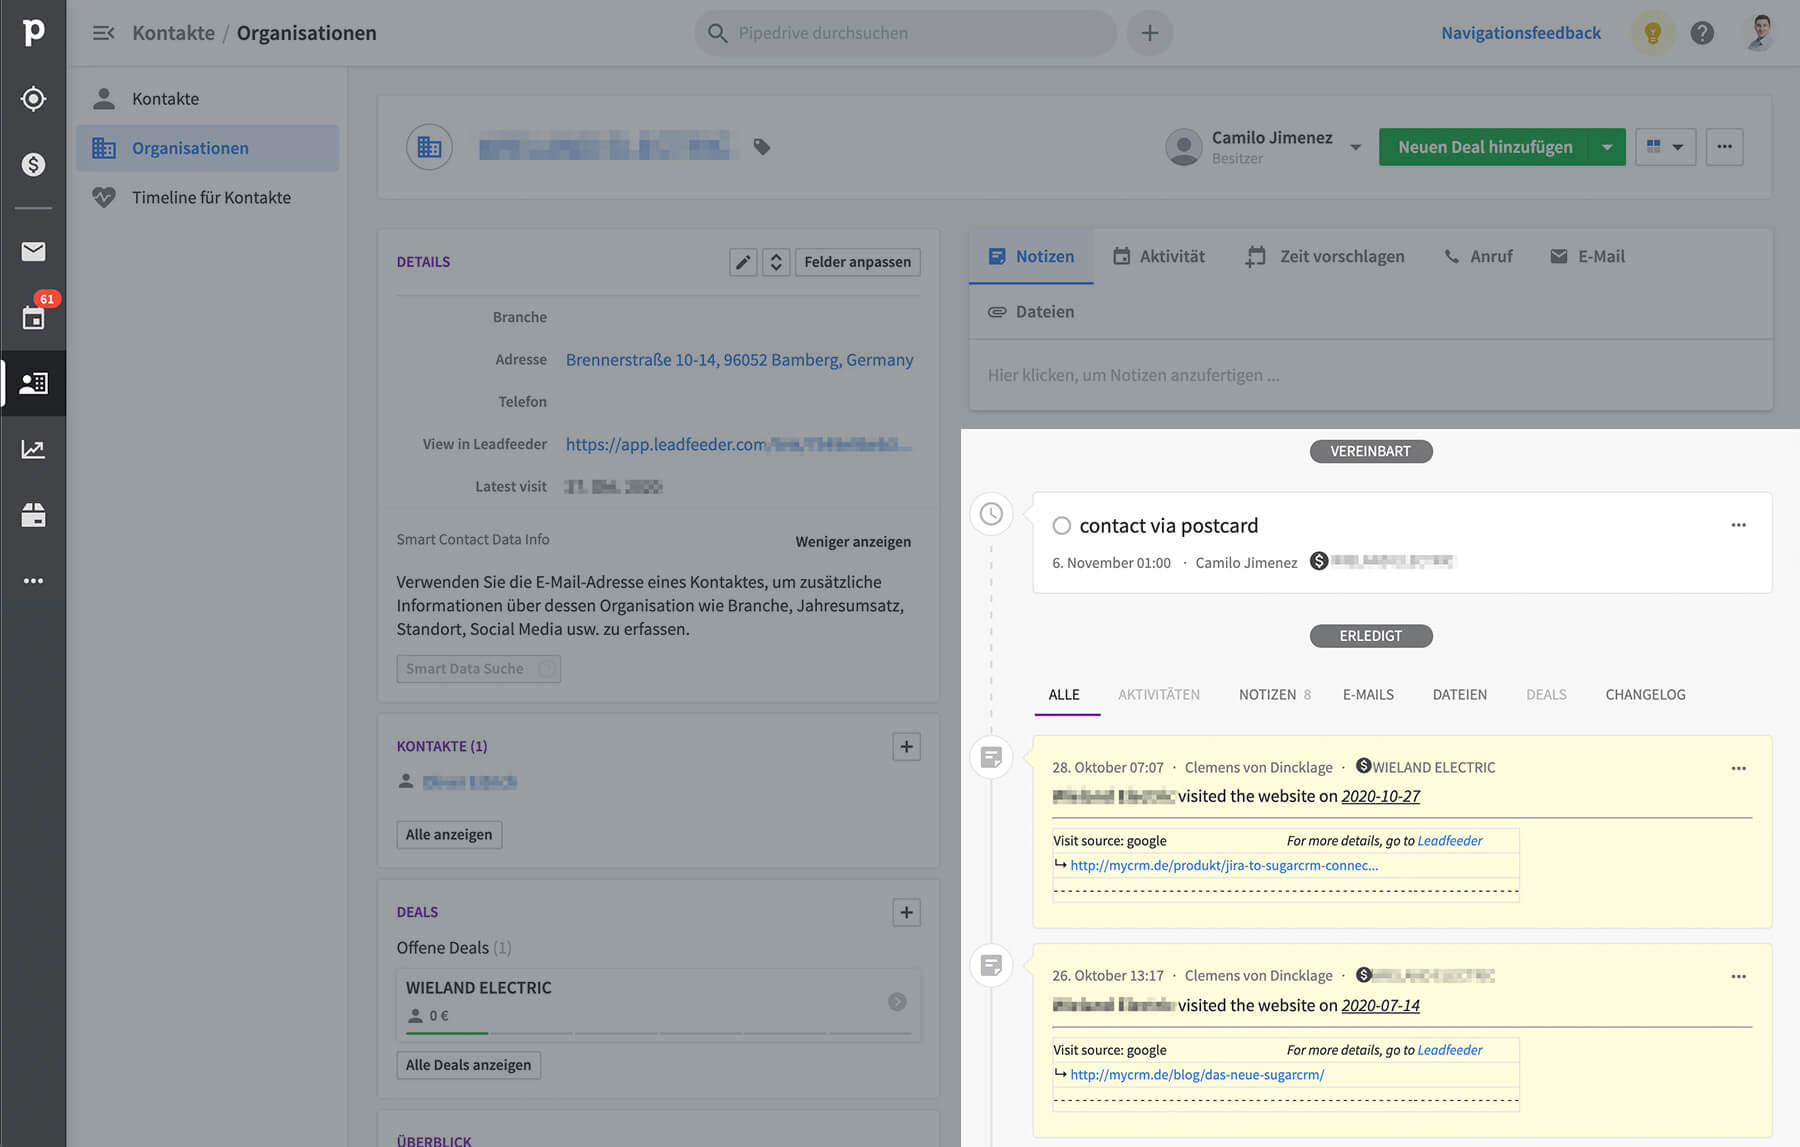Open dropdown arrow next to Neuen Deal hinzufügen

coord(1607,147)
